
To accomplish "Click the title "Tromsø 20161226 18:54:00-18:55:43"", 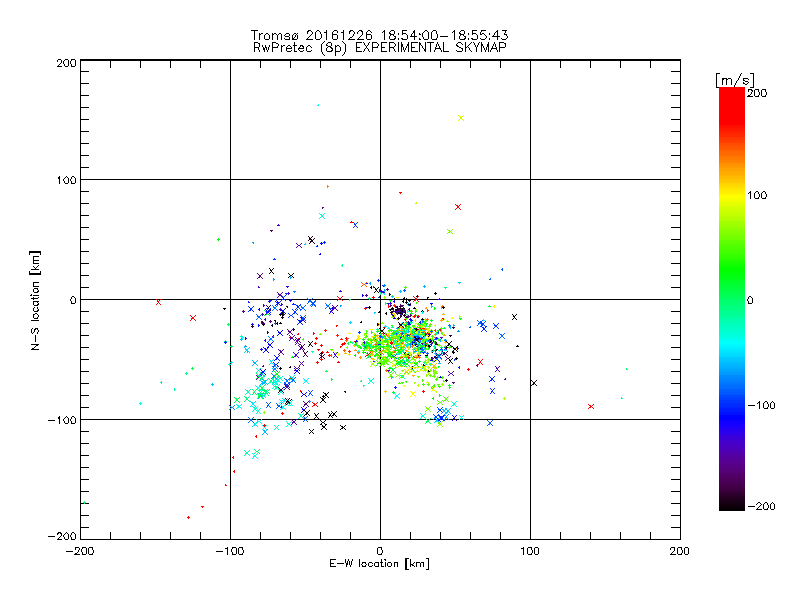I will pyautogui.click(x=379, y=35).
